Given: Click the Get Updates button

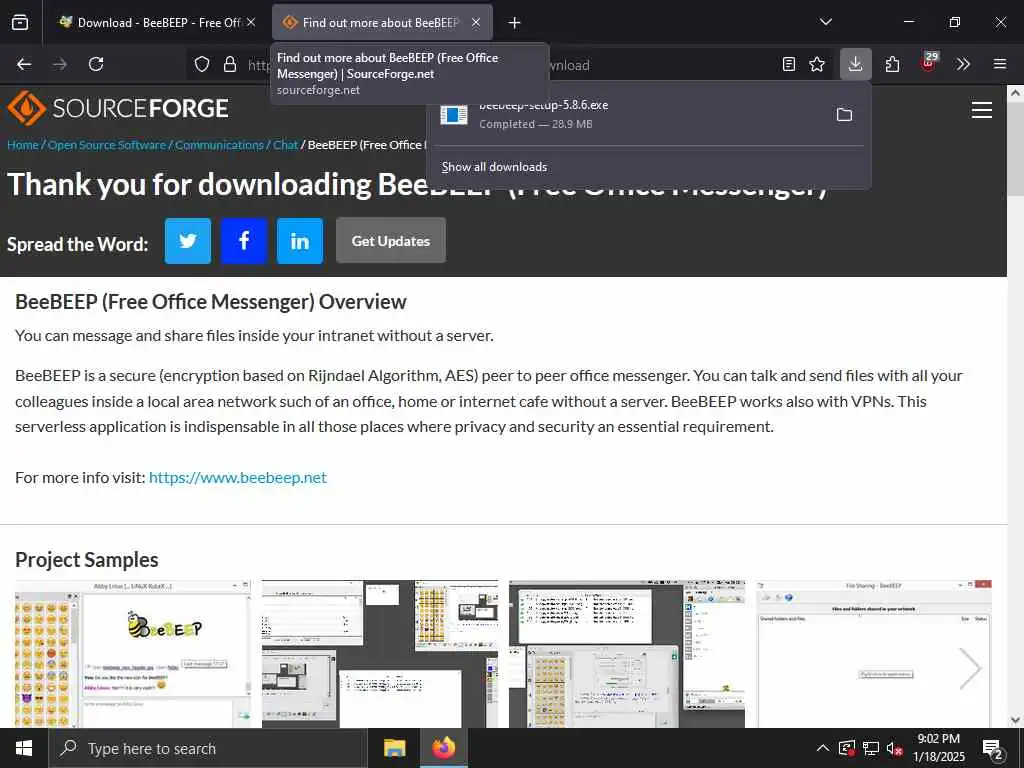Looking at the screenshot, I should click(x=391, y=241).
